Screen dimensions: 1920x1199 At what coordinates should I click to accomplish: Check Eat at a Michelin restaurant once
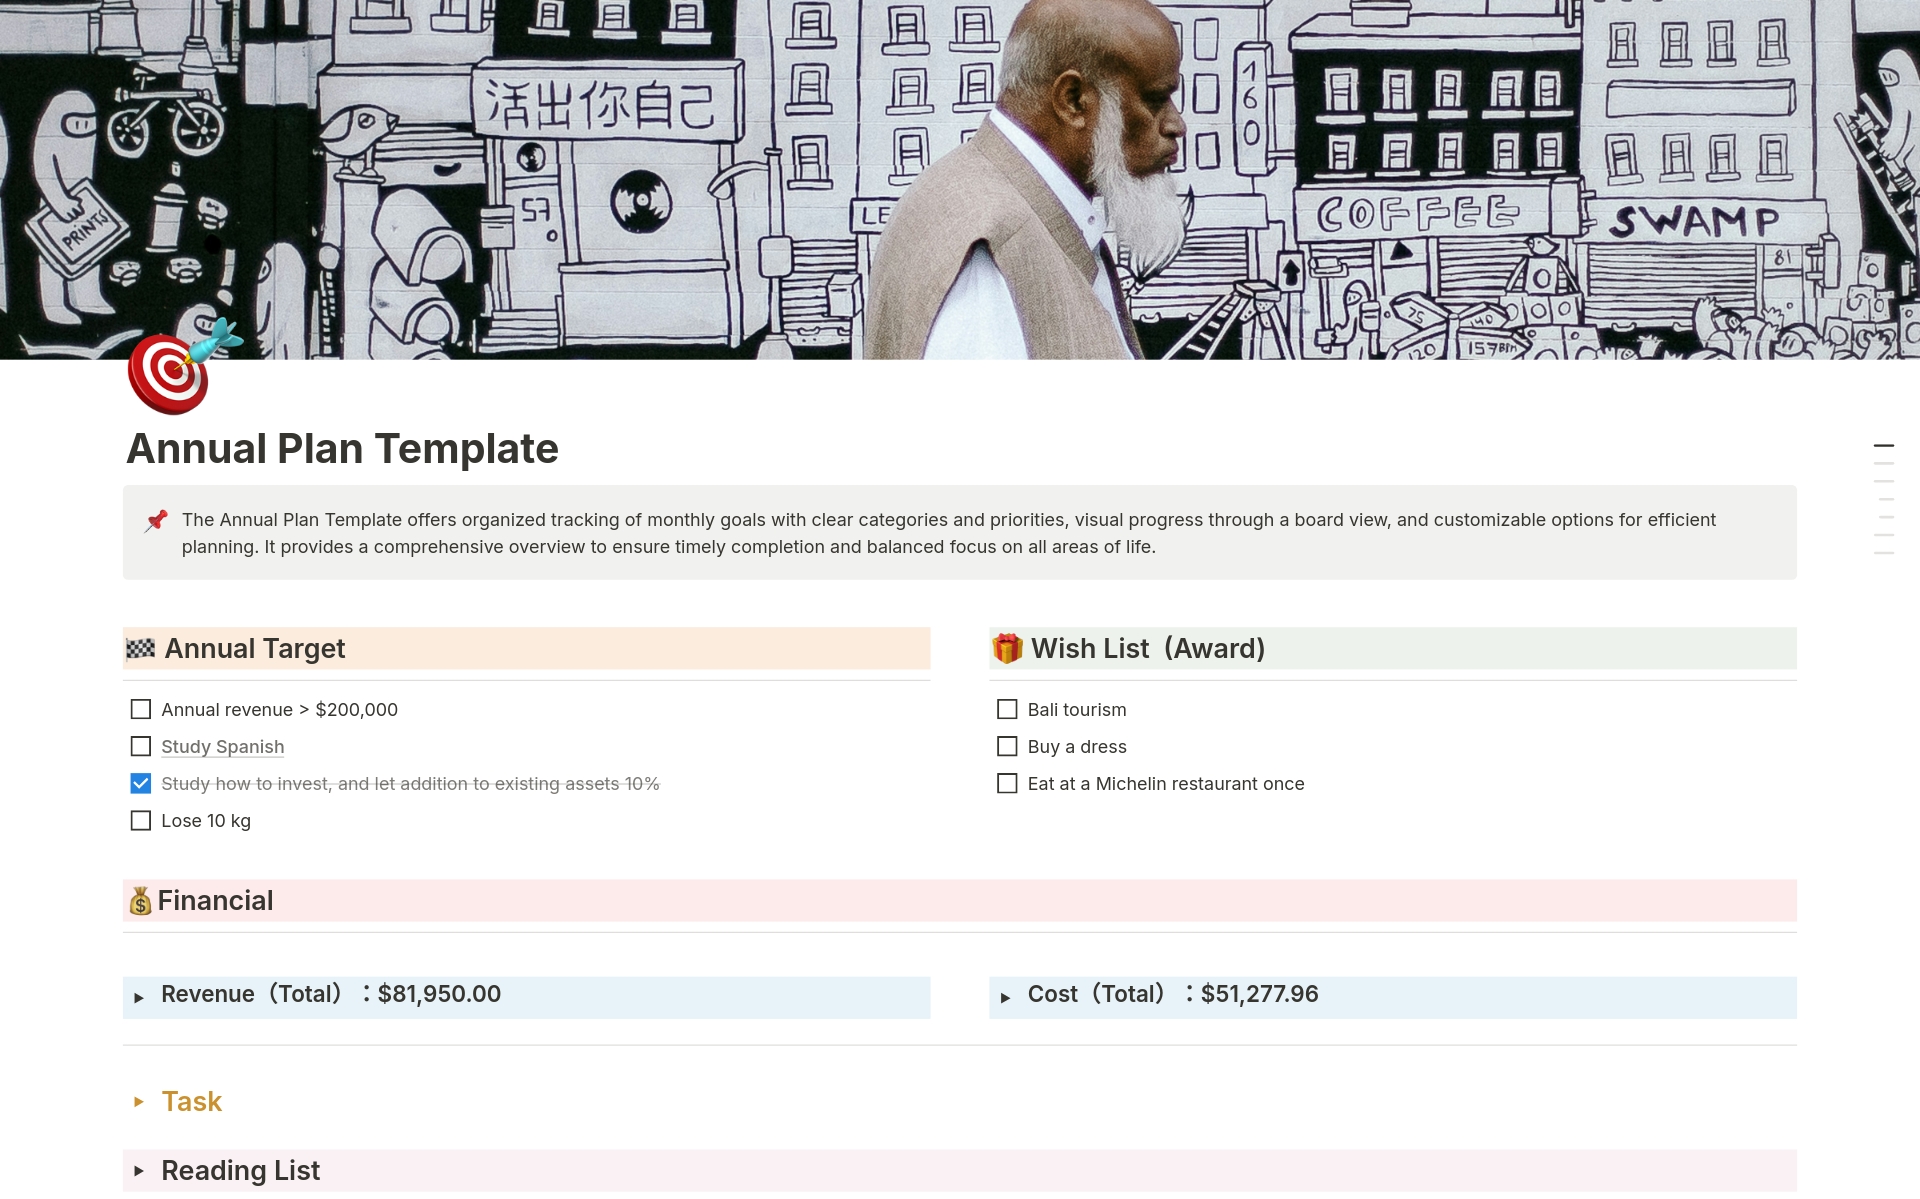(1007, 784)
